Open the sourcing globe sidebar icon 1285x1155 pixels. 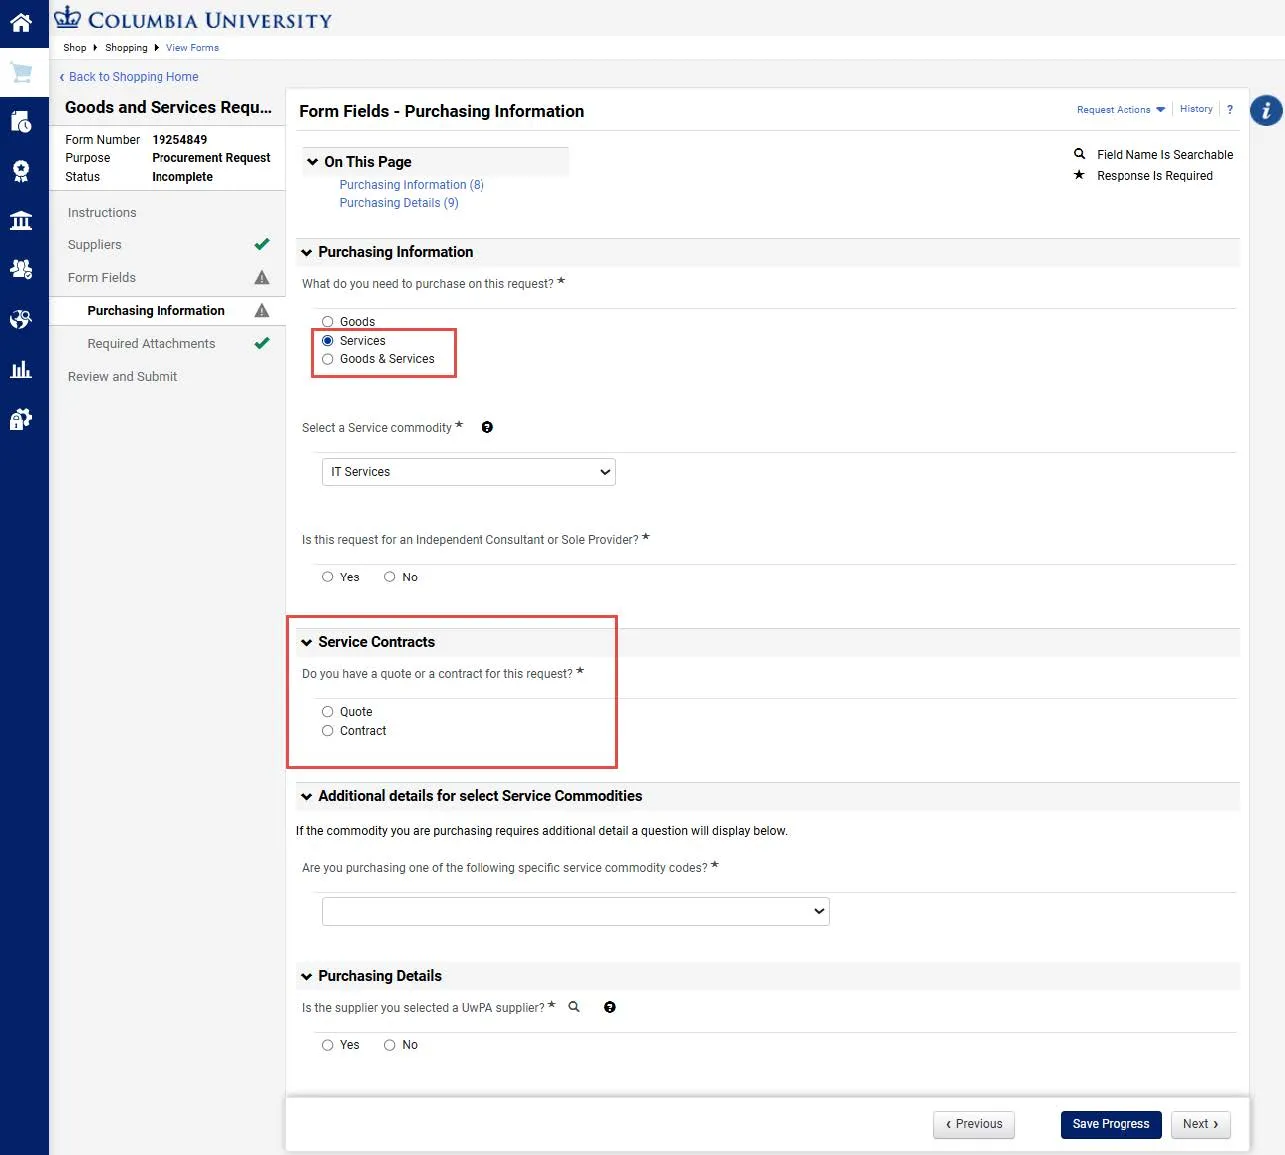(21, 319)
